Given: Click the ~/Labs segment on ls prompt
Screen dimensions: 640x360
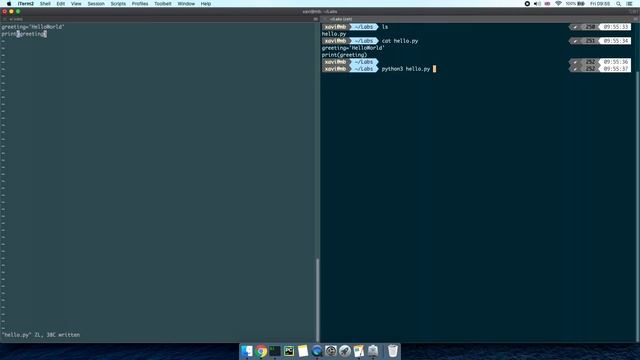Looking at the screenshot, I should click(x=363, y=27).
